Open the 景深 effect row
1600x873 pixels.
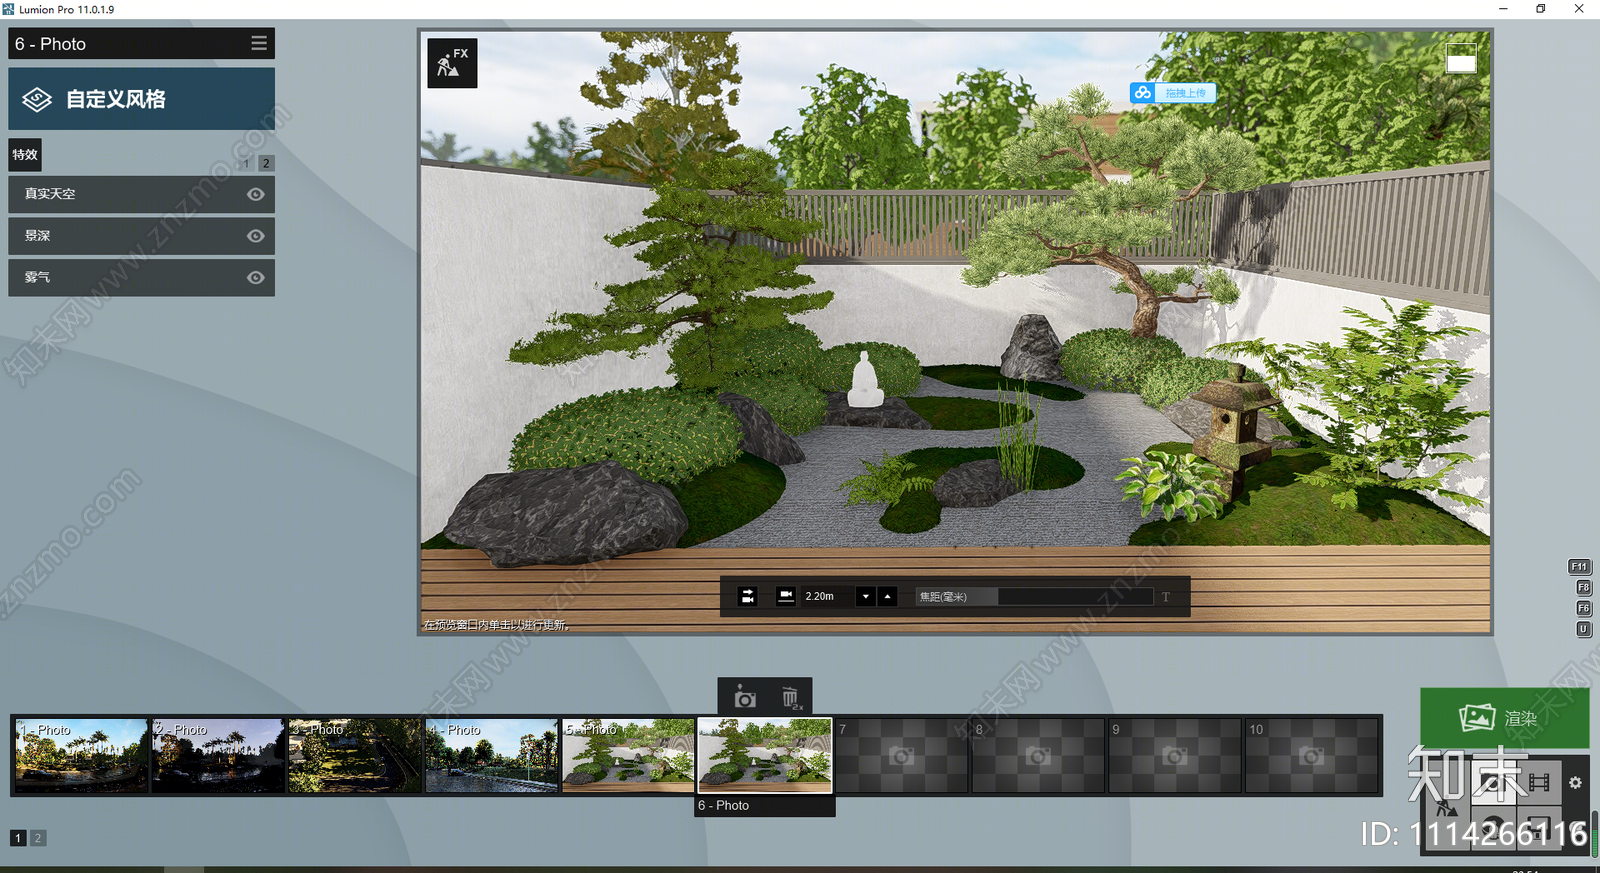pyautogui.click(x=141, y=236)
